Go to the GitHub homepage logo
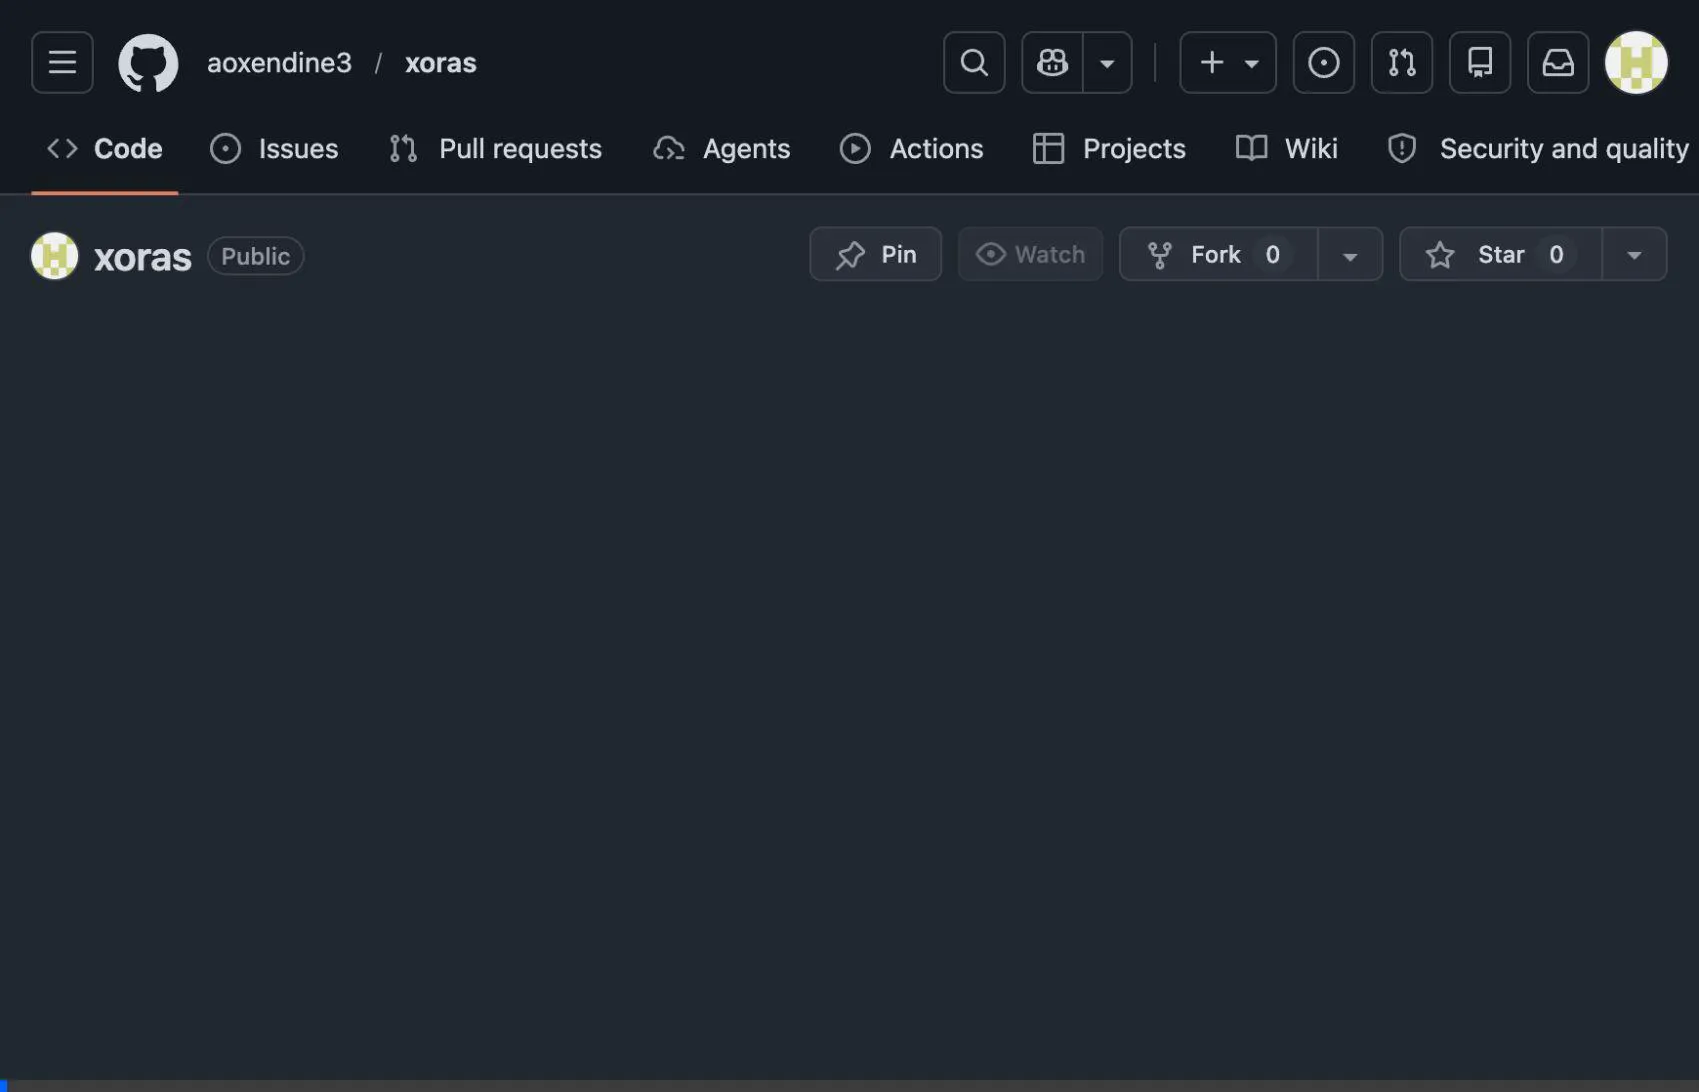 point(148,63)
